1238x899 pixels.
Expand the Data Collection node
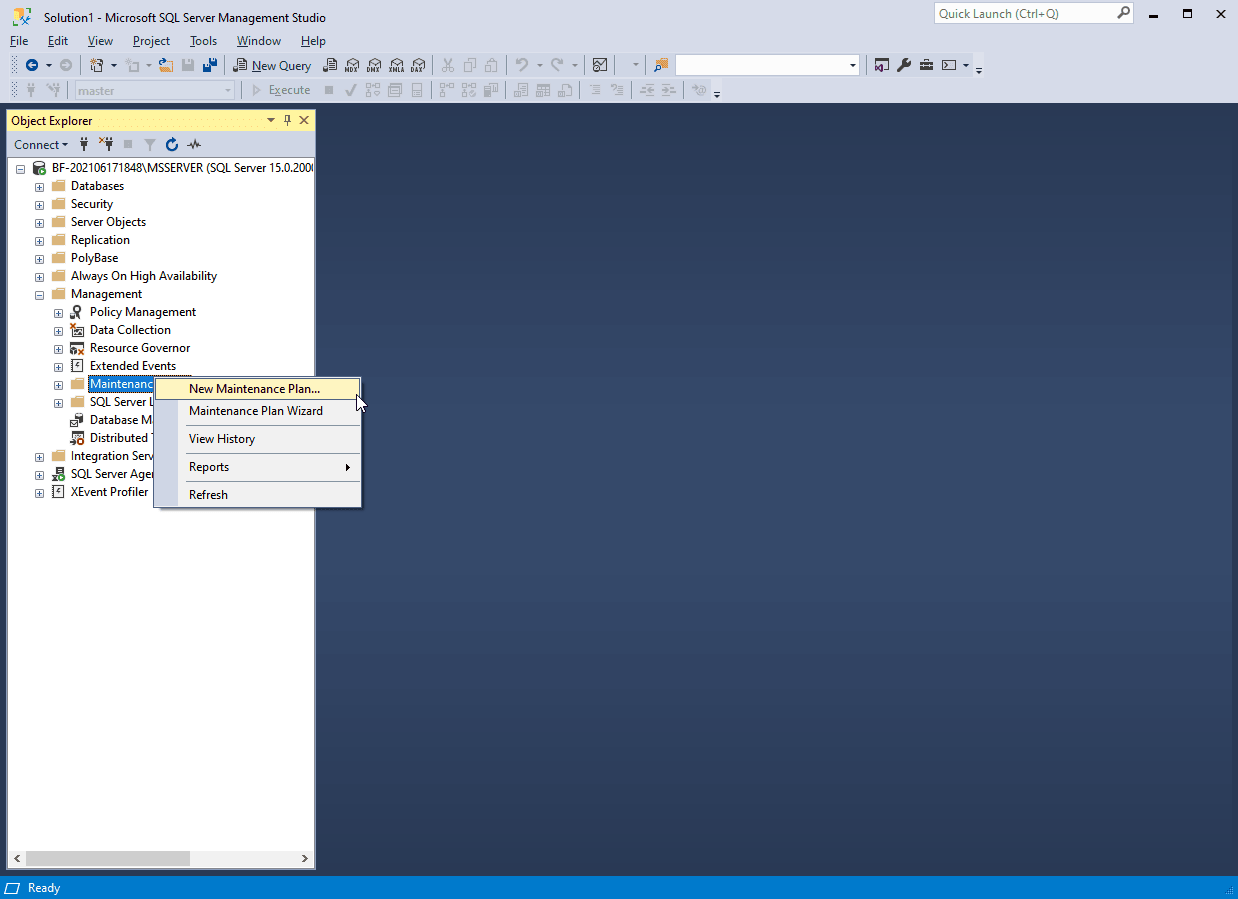click(59, 331)
